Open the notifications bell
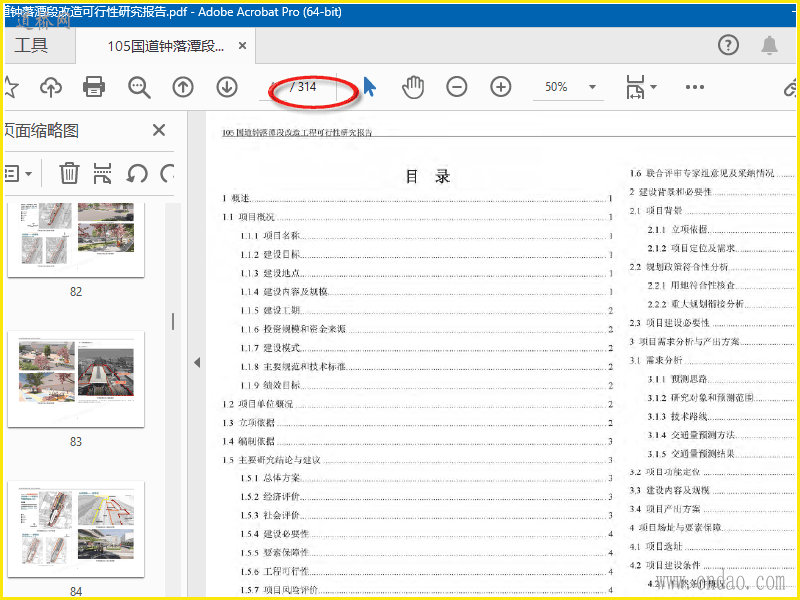Viewport: 800px width, 600px height. pyautogui.click(x=769, y=45)
